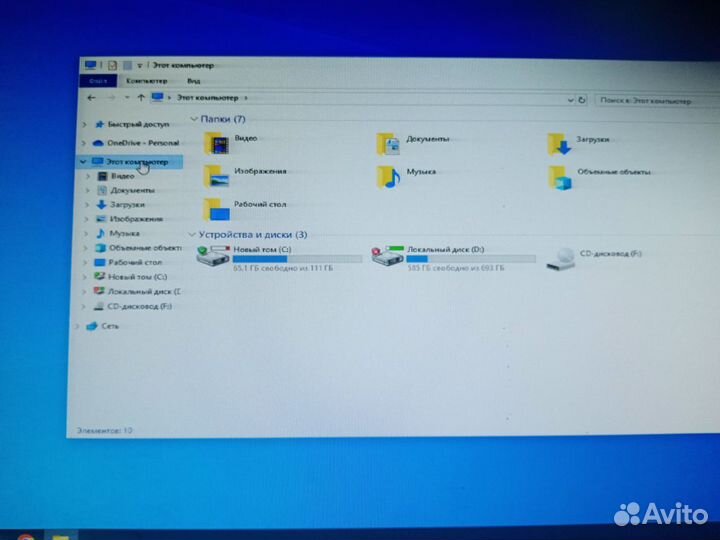
Task: Select the CD-дисковод (F:) drive icon
Action: (x=562, y=259)
